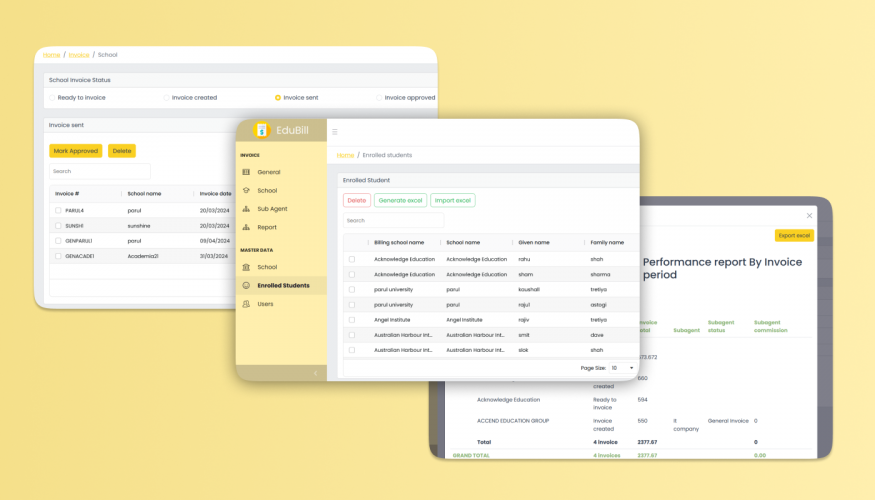This screenshot has height=500, width=875.
Task: Check the smit dave row checkbox
Action: pyautogui.click(x=352, y=335)
